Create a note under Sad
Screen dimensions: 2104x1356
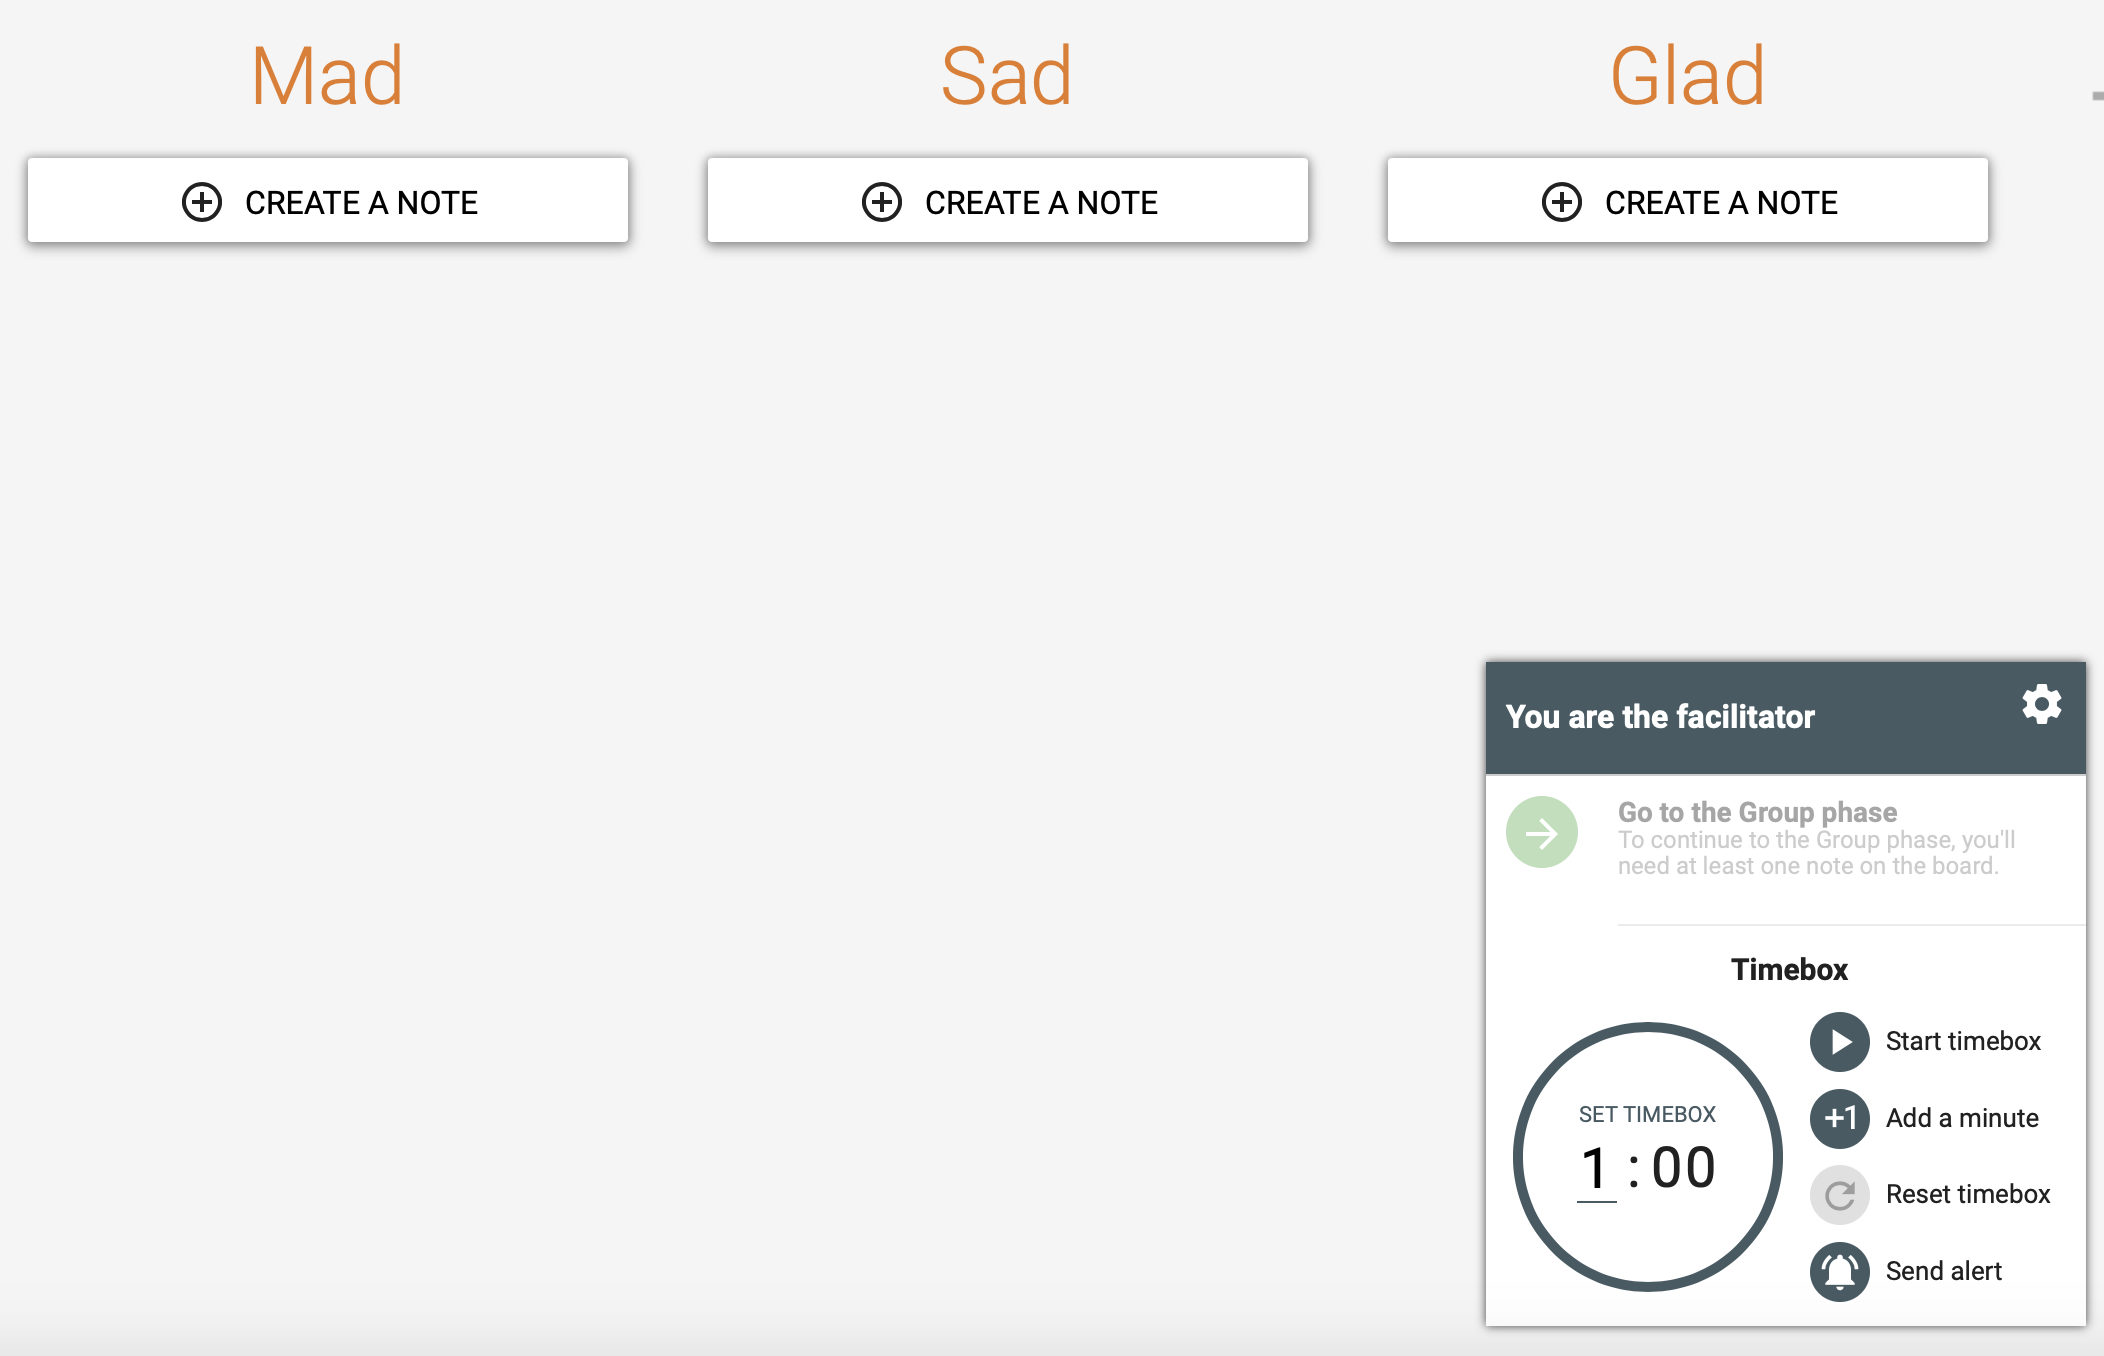[x=1008, y=200]
